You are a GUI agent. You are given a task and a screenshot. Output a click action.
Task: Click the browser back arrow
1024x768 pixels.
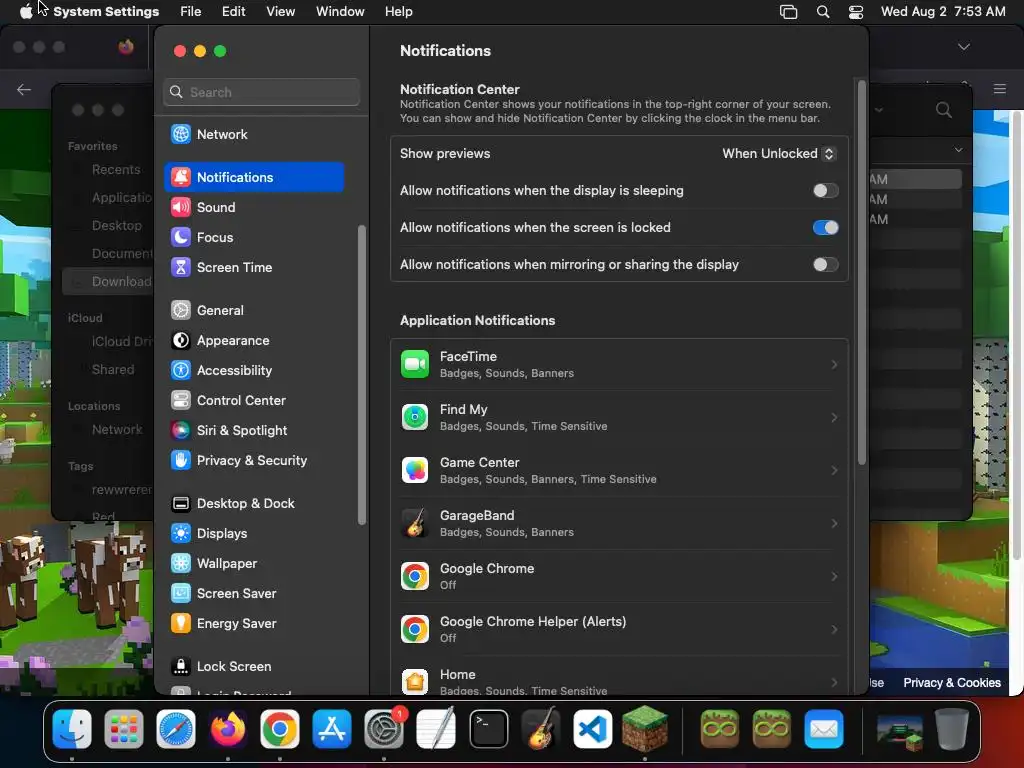pos(24,89)
